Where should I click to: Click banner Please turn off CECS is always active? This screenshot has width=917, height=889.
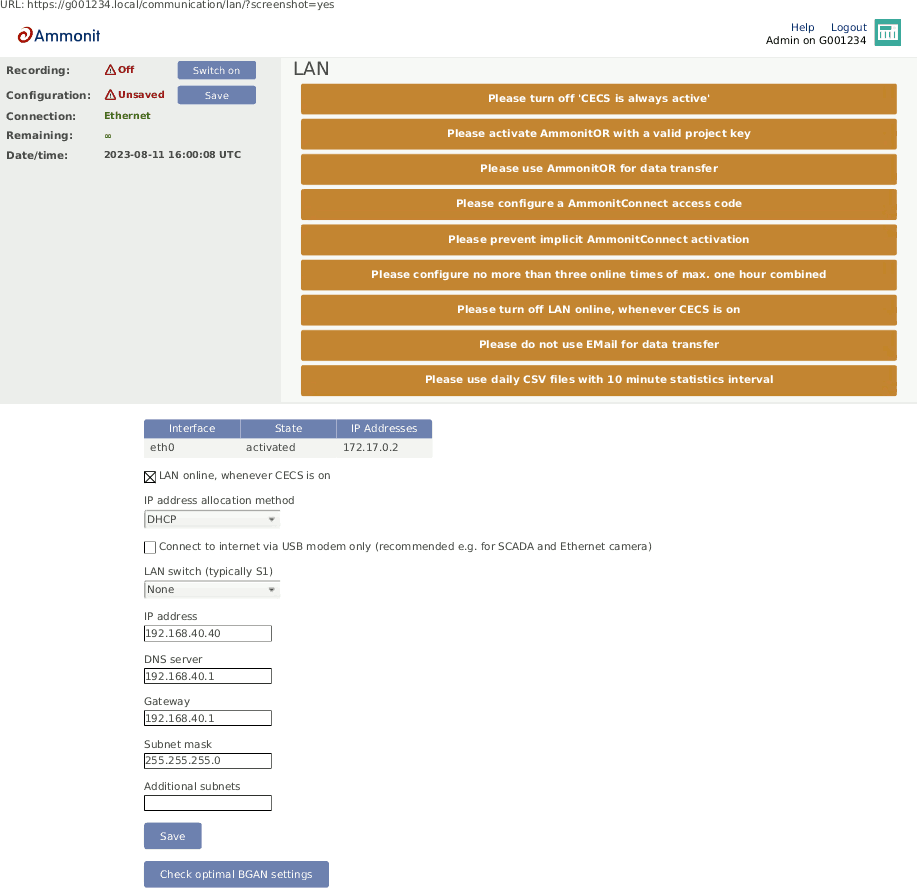tap(598, 99)
